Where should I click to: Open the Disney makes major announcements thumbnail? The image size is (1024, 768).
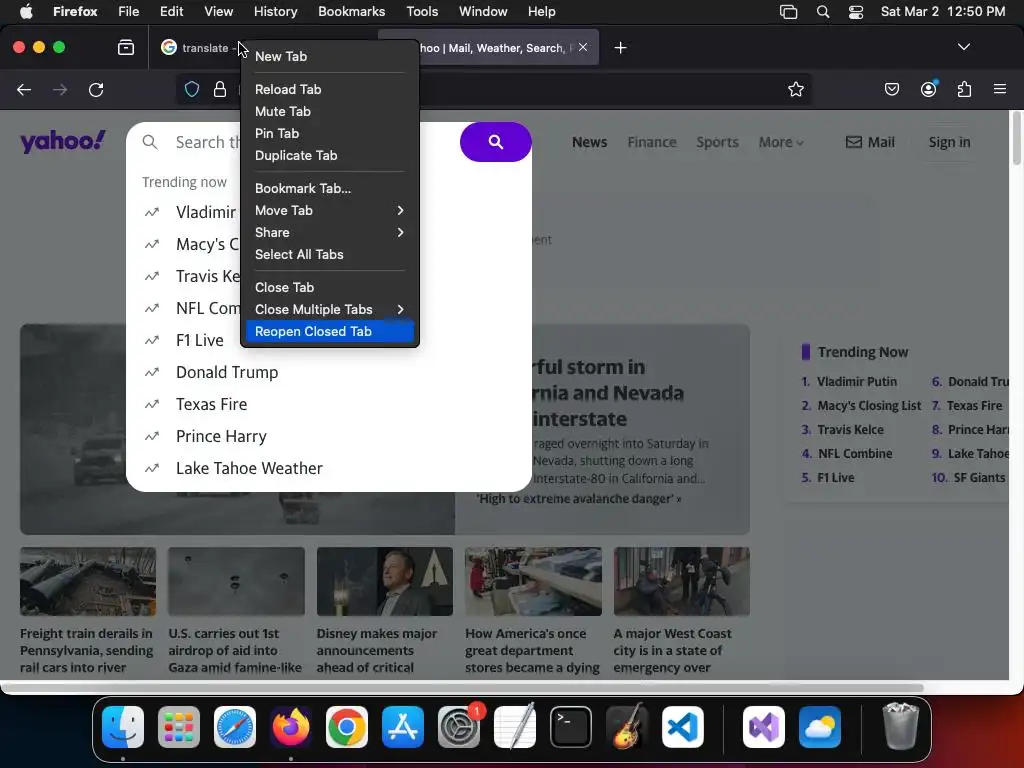[x=385, y=582]
